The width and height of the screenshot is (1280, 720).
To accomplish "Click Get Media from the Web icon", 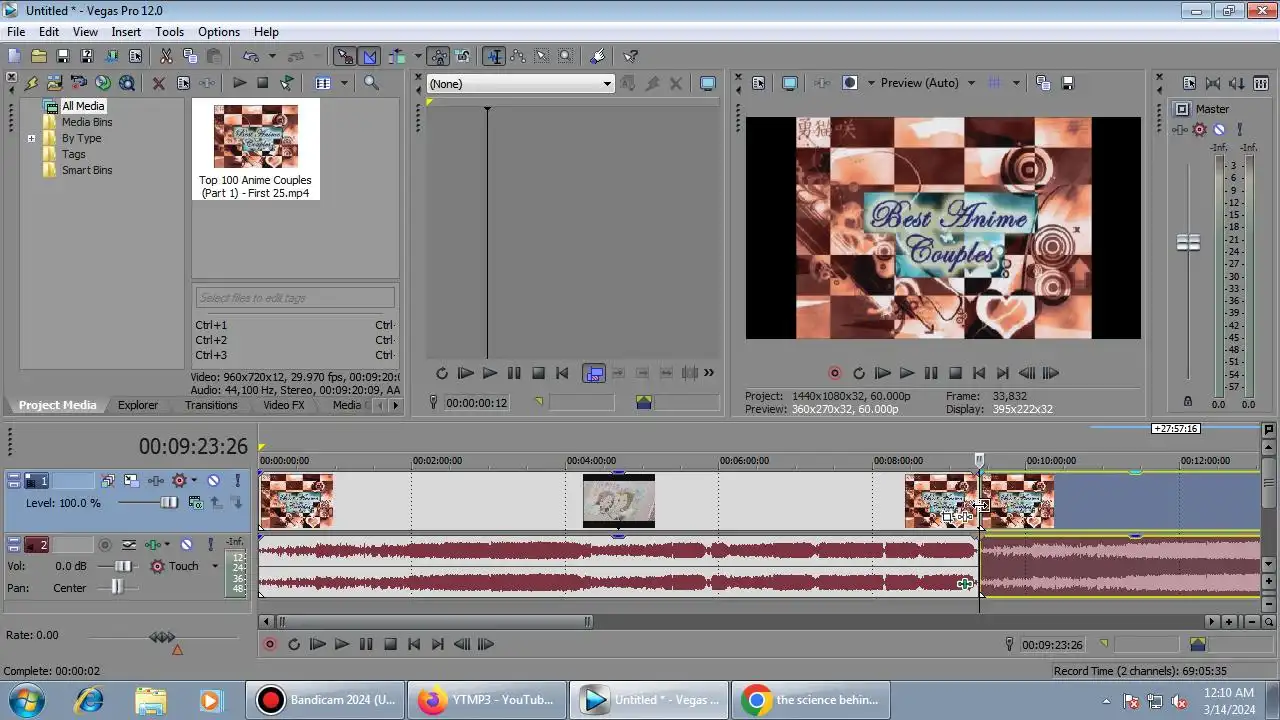I will click(x=126, y=83).
